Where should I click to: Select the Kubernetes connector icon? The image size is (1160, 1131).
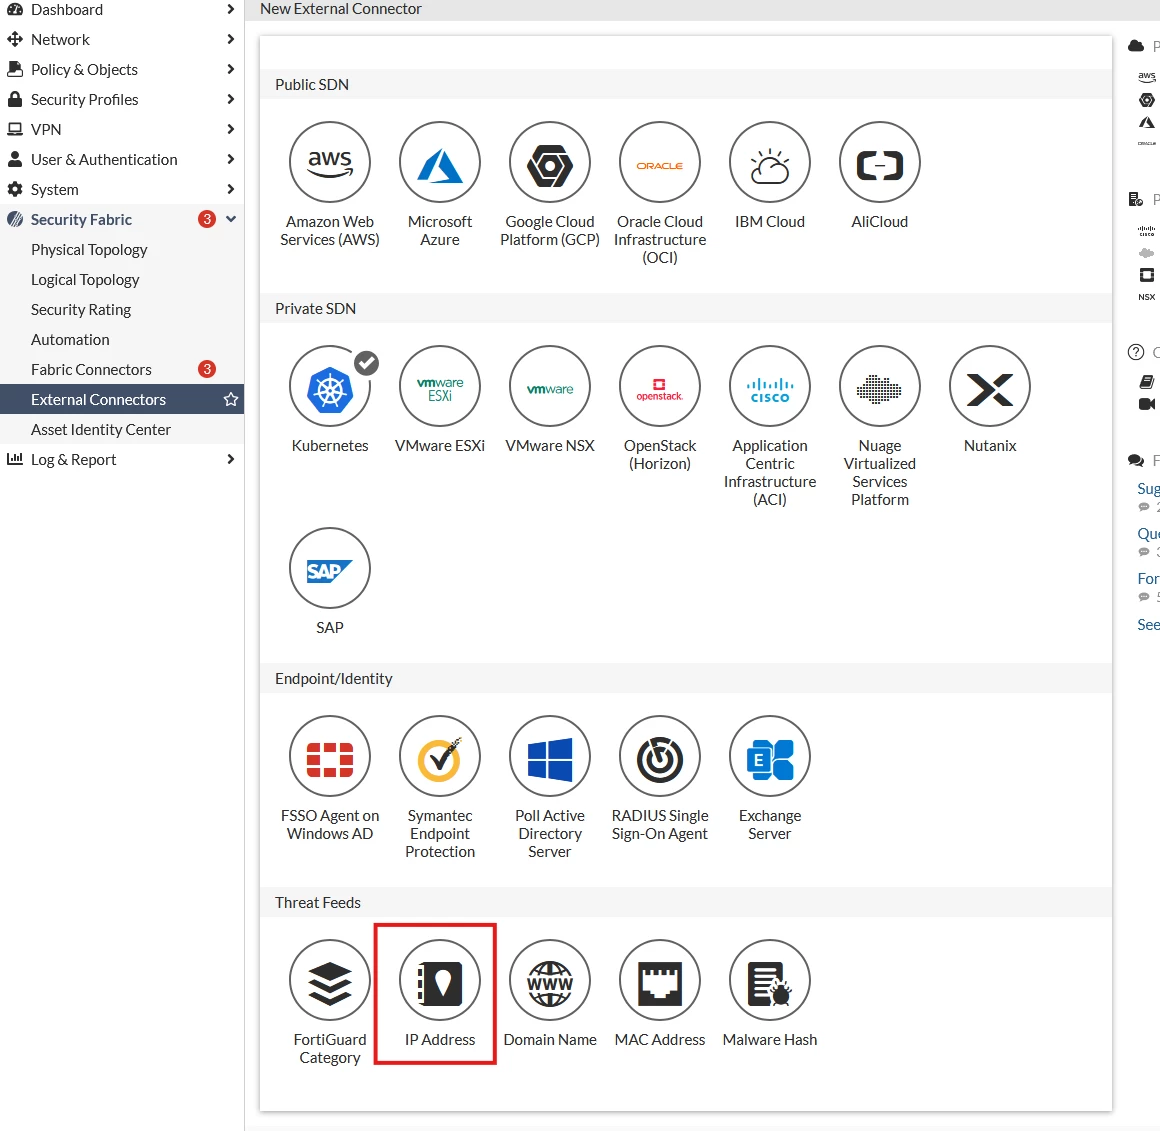coord(329,386)
